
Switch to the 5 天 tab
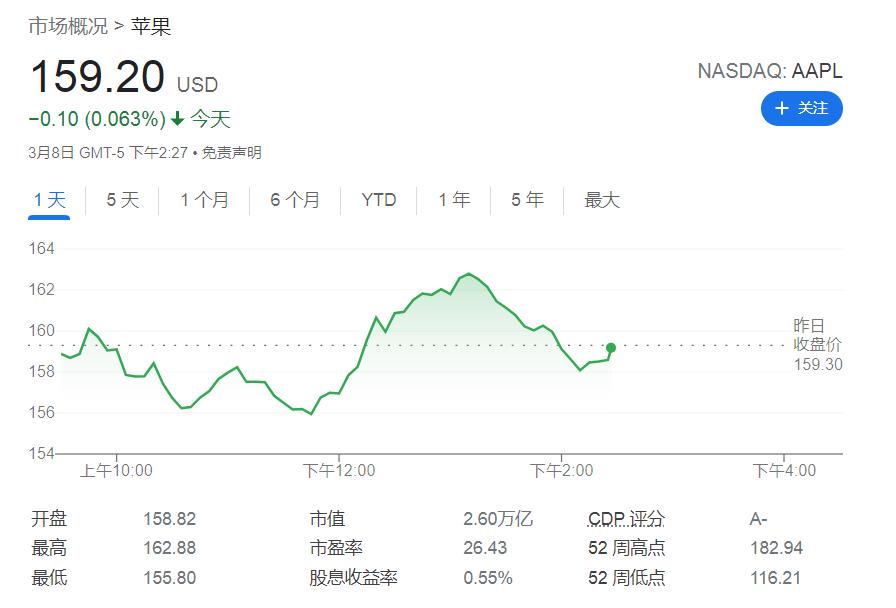(123, 200)
